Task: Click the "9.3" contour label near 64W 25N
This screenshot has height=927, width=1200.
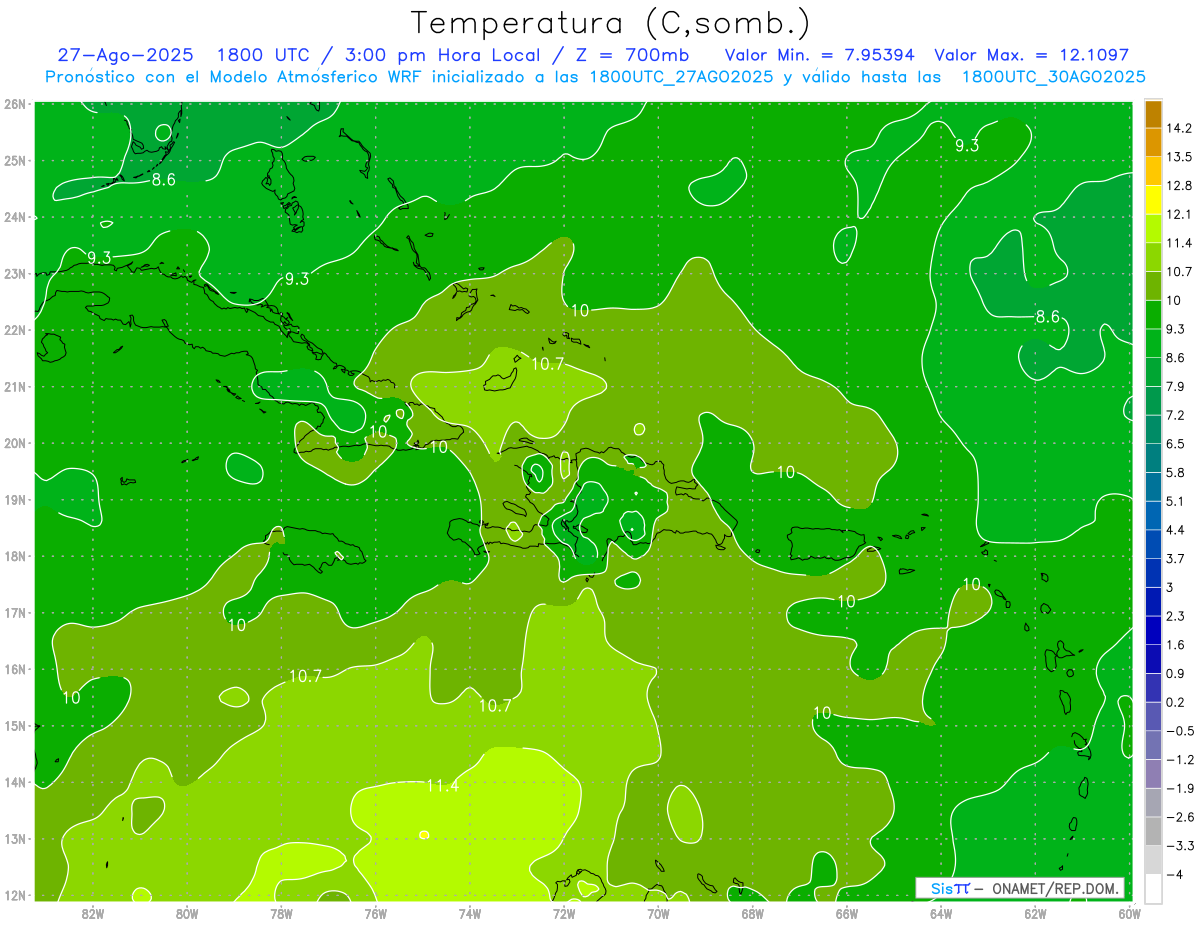Action: (x=967, y=146)
